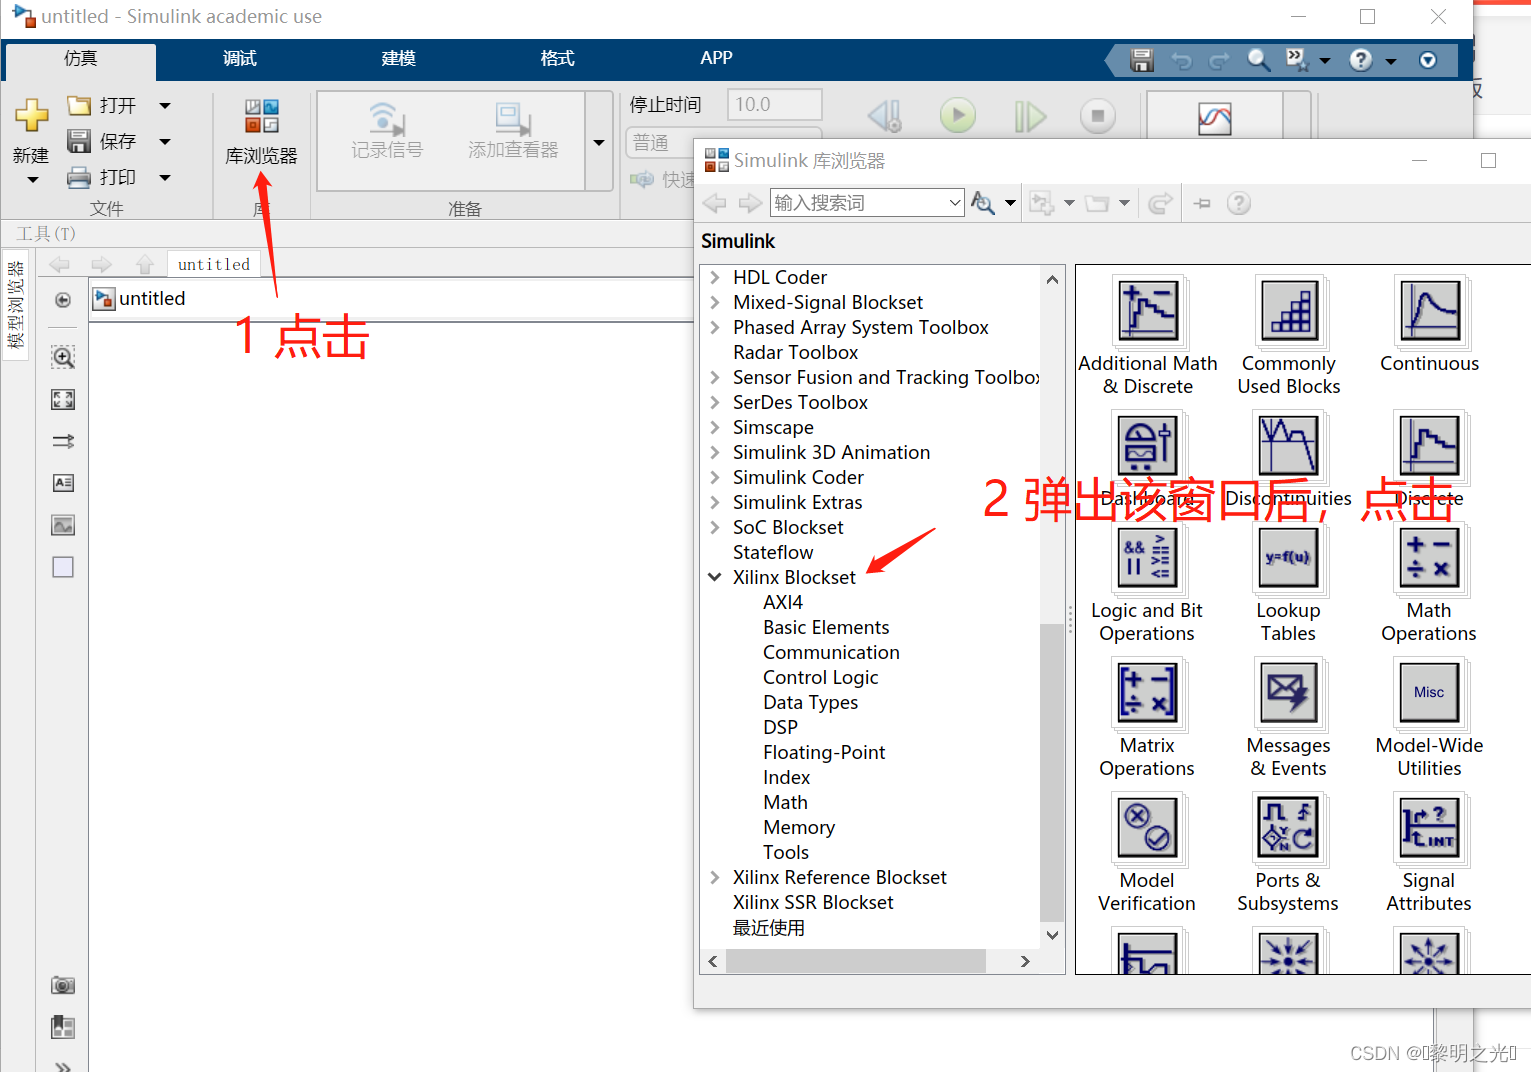Viewport: 1531px width, 1072px height.
Task: Click the help icon in the Library Browser toolbar
Action: (x=1239, y=203)
